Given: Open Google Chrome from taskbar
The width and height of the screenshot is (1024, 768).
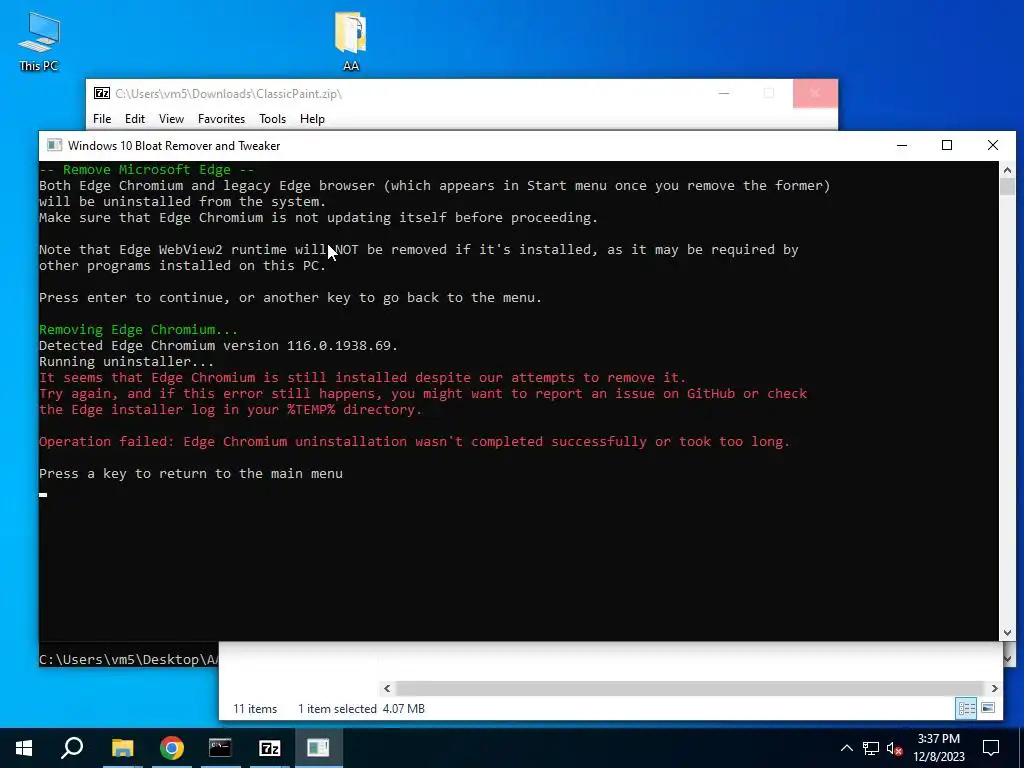Looking at the screenshot, I should click(171, 748).
